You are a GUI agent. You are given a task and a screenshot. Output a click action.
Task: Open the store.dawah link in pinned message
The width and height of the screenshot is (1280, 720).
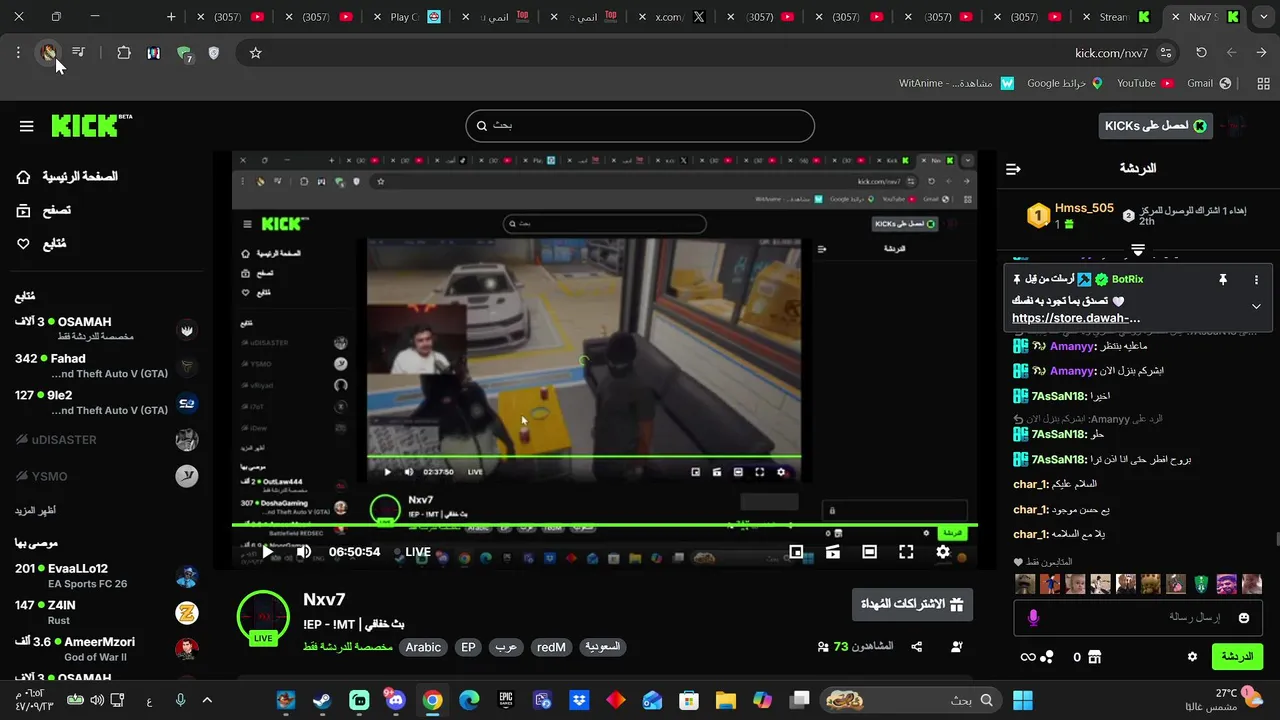pos(1076,318)
